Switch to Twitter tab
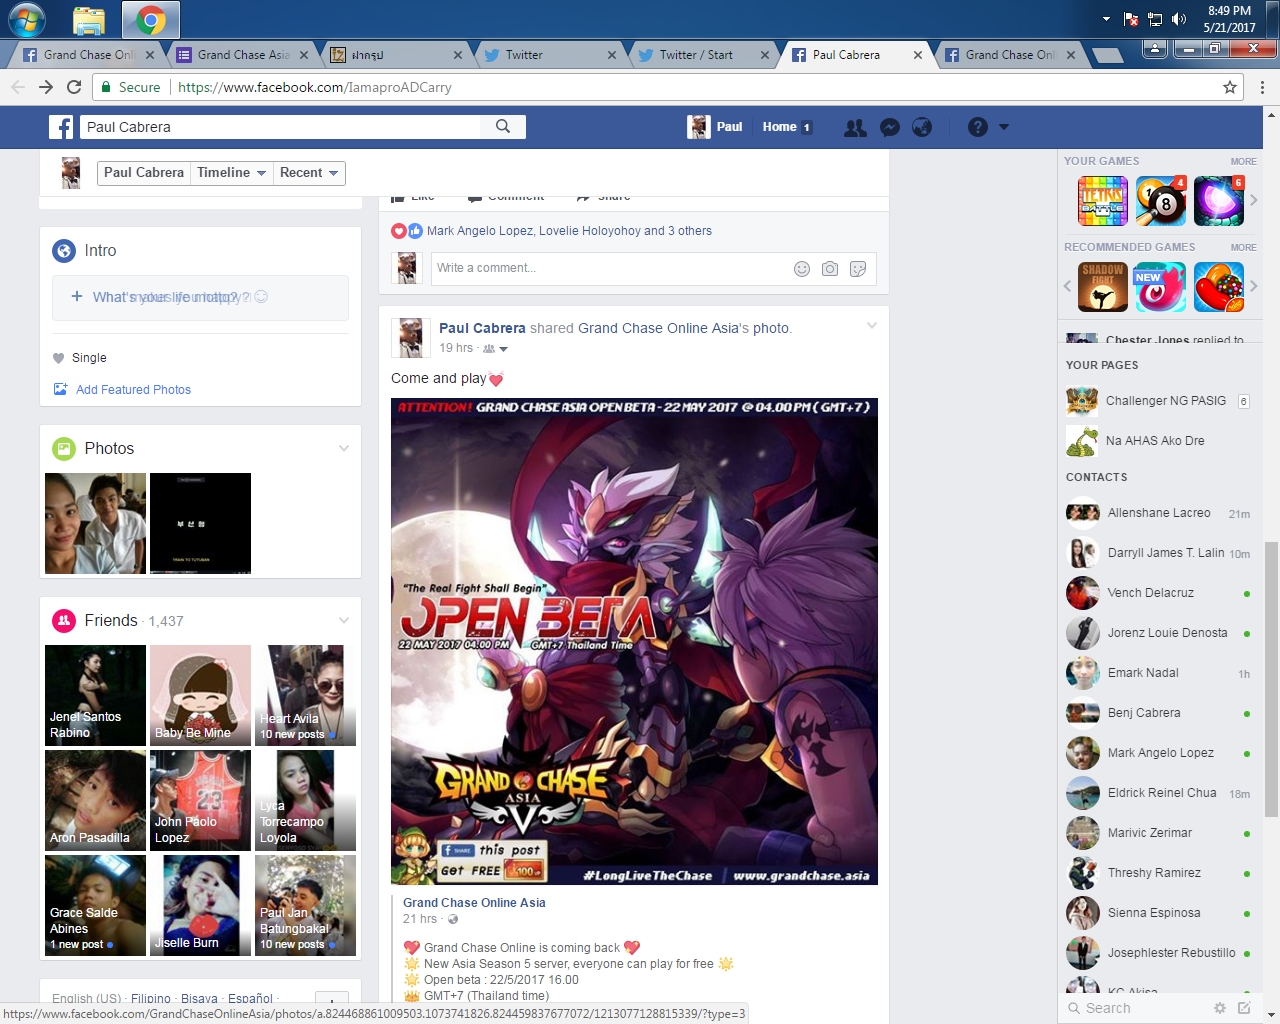The height and width of the screenshot is (1024, 1280). (x=549, y=55)
